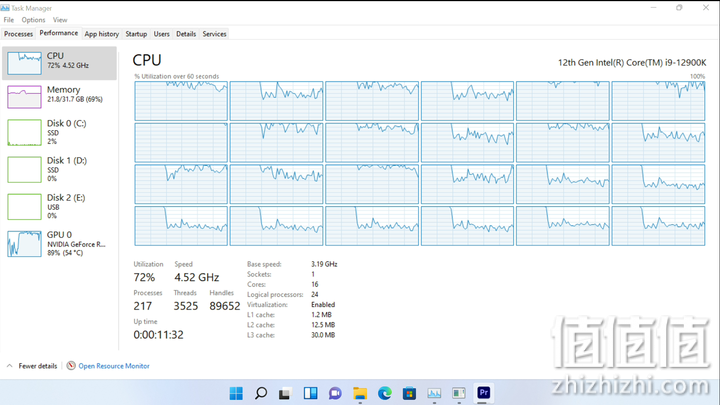Click the Logical processors value 24

click(x=315, y=294)
